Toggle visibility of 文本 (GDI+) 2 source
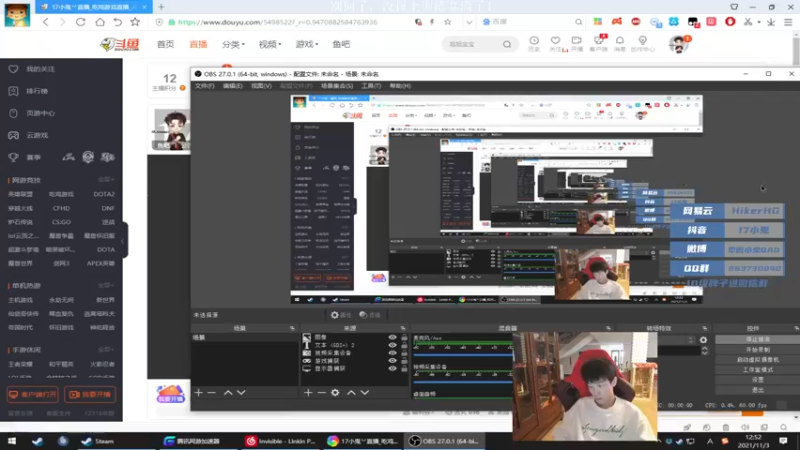Screen dimensions: 800x450 tap(392, 345)
